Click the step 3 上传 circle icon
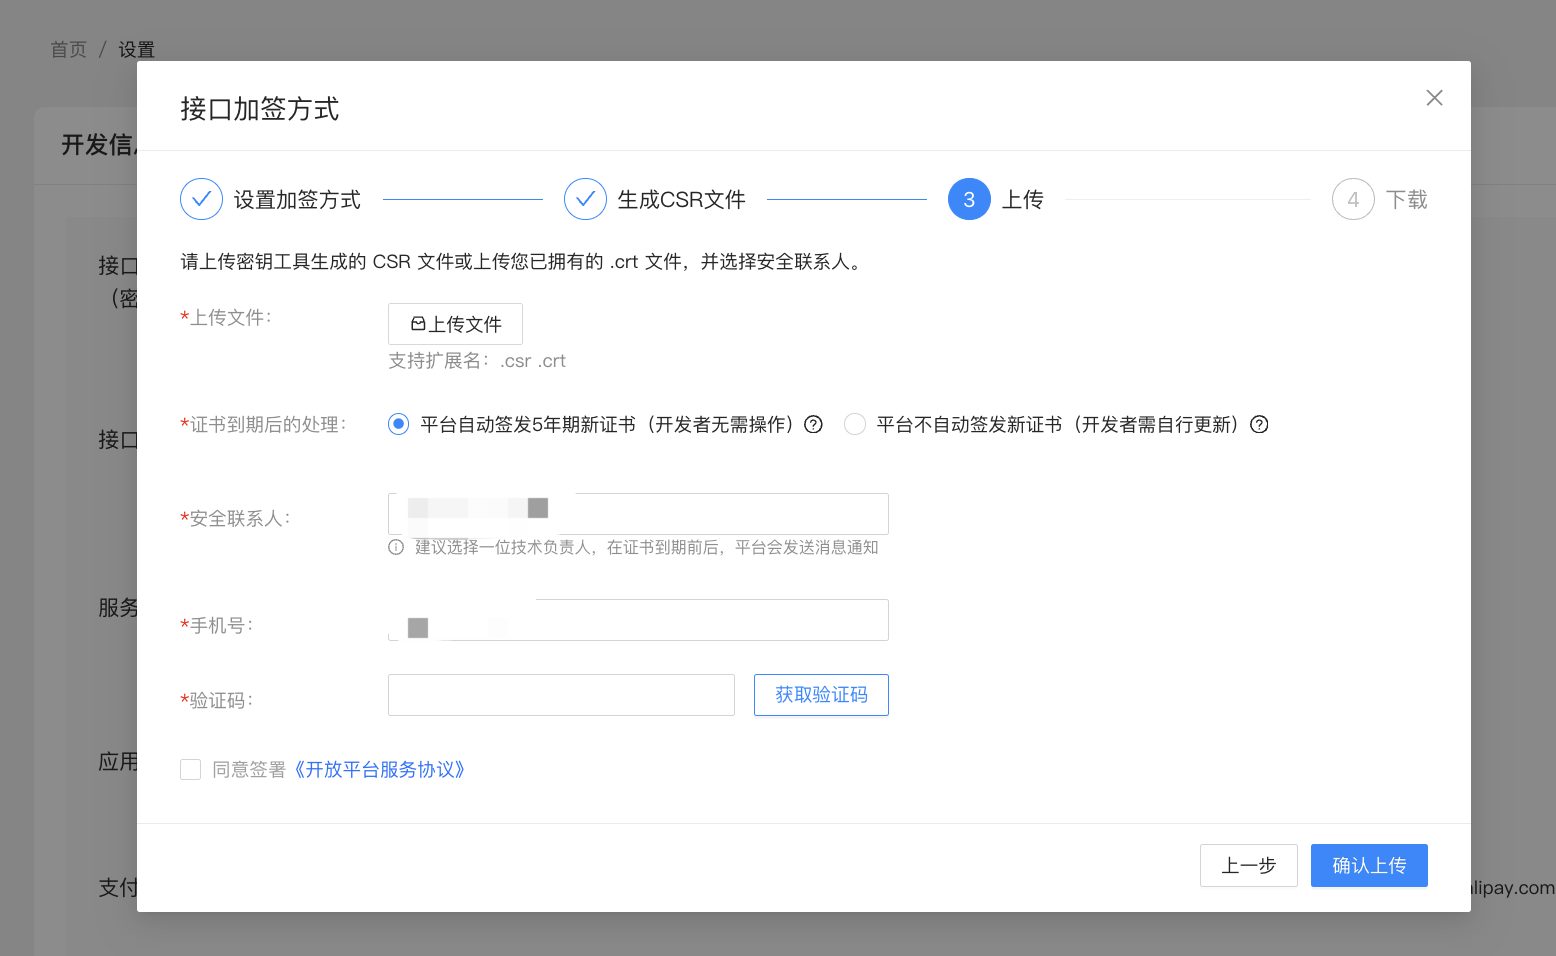 [969, 199]
